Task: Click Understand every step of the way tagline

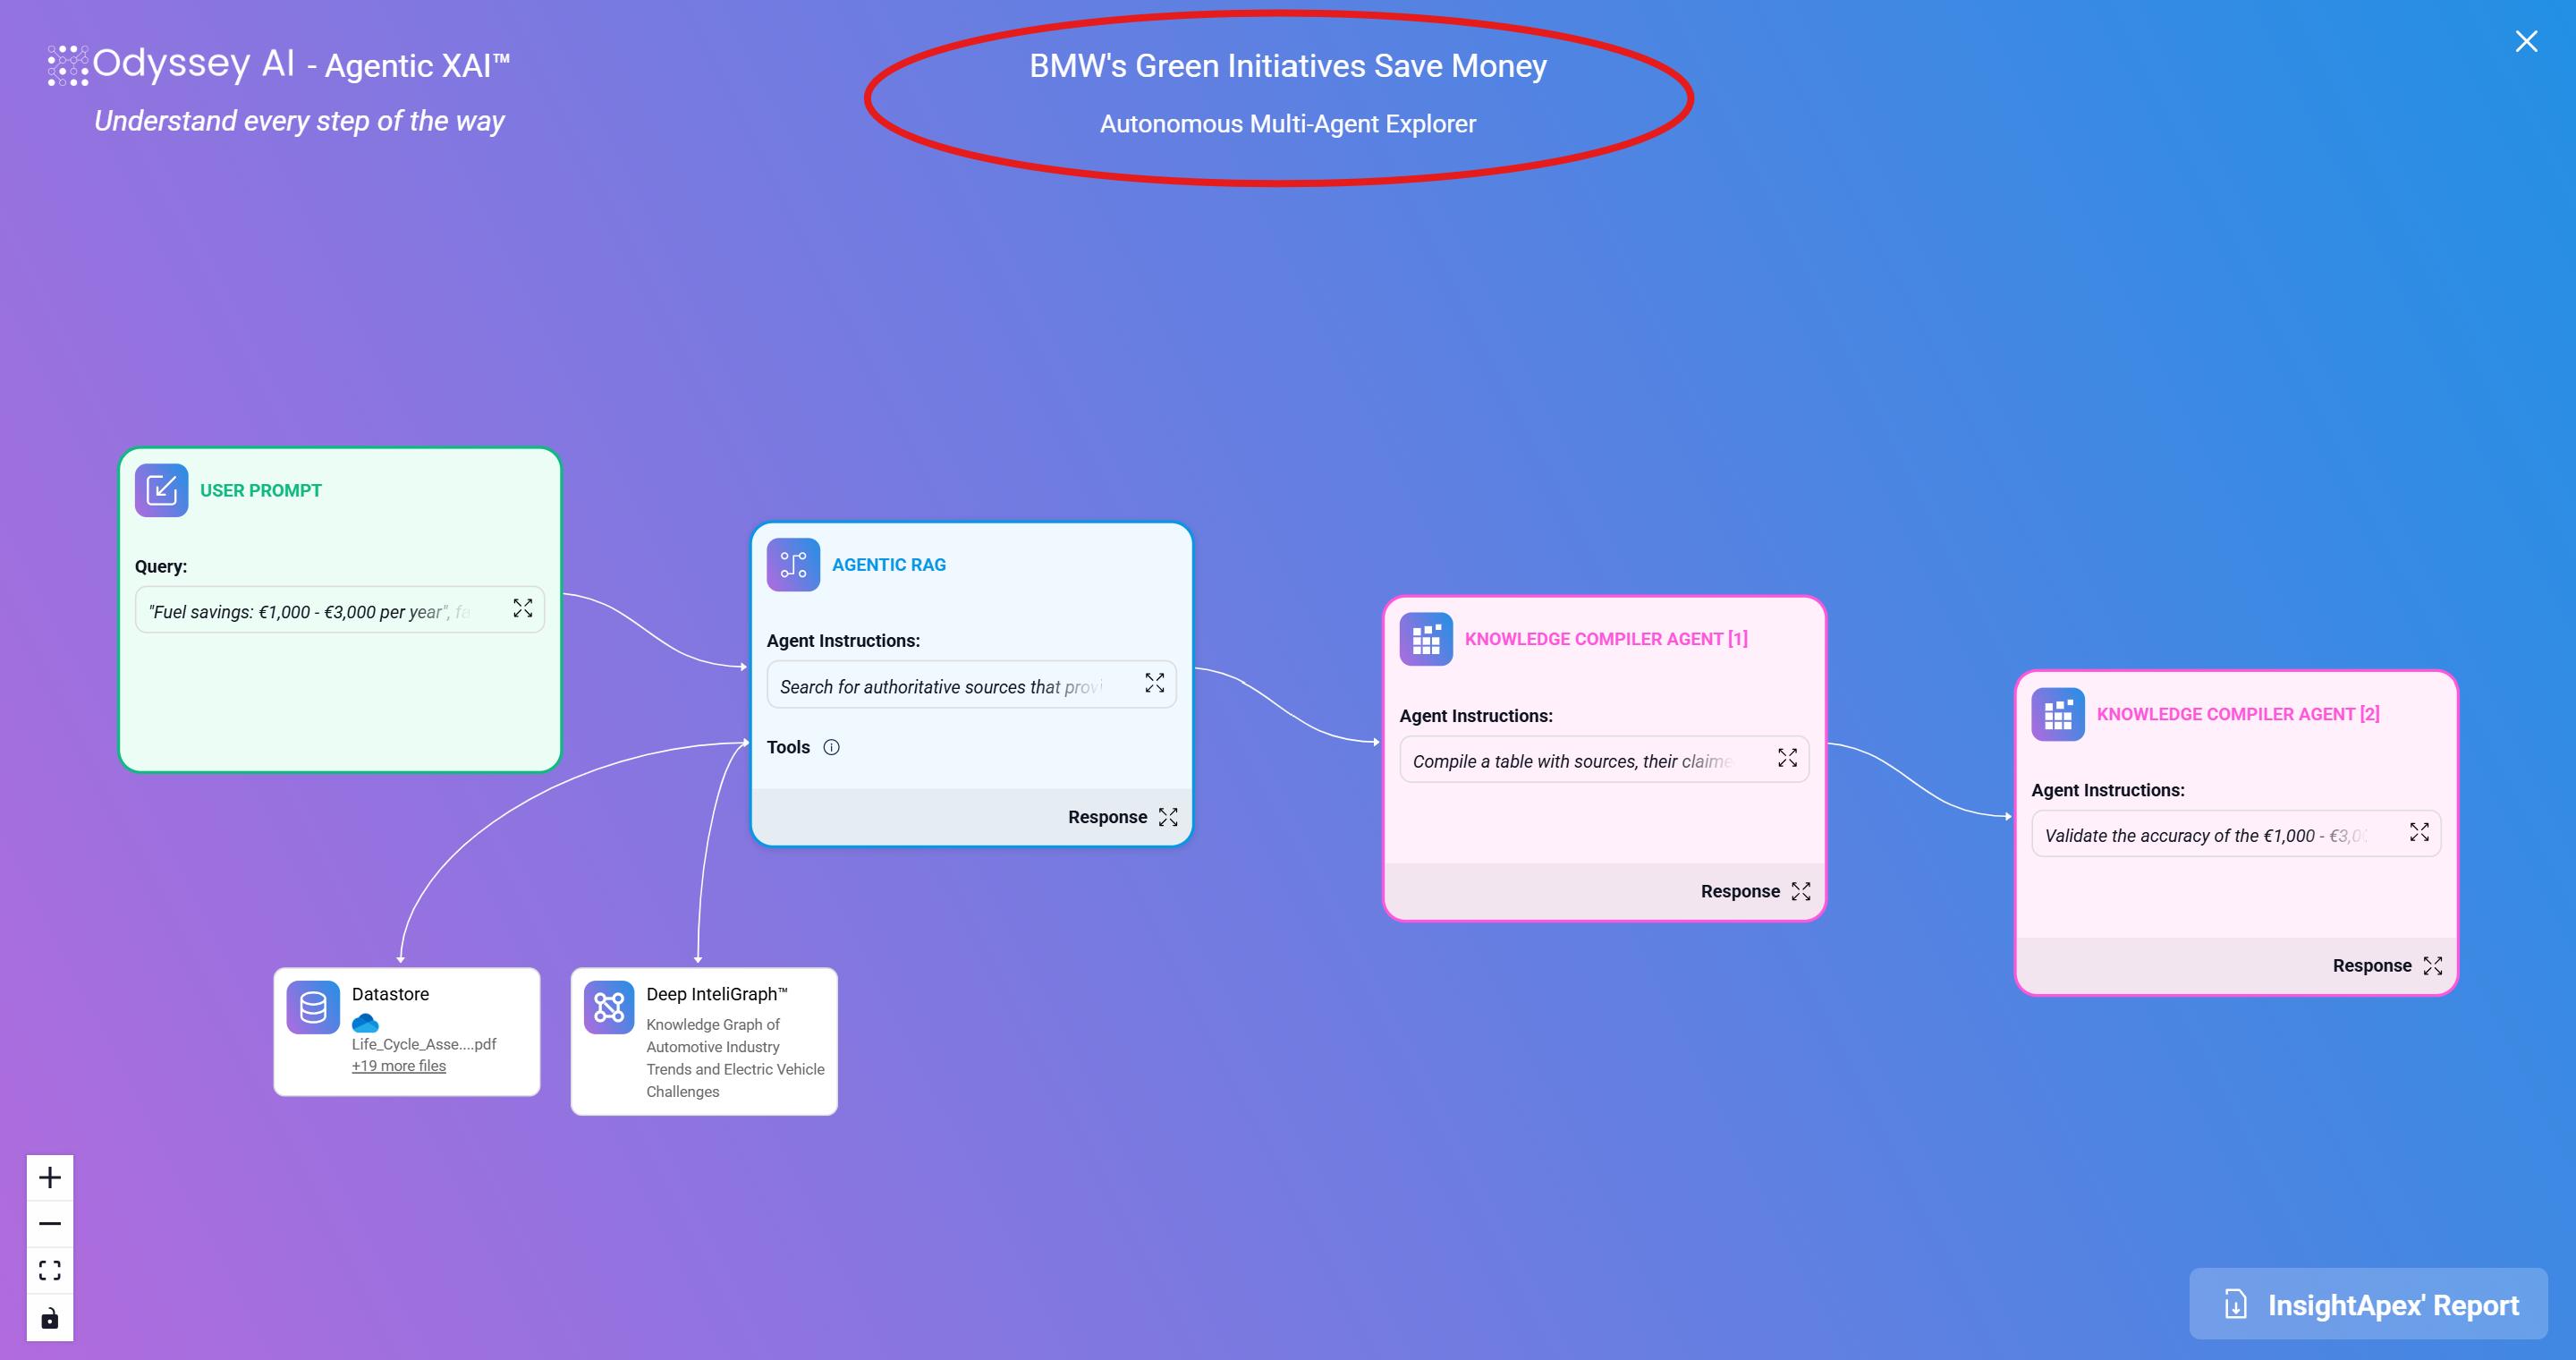Action: 299,121
